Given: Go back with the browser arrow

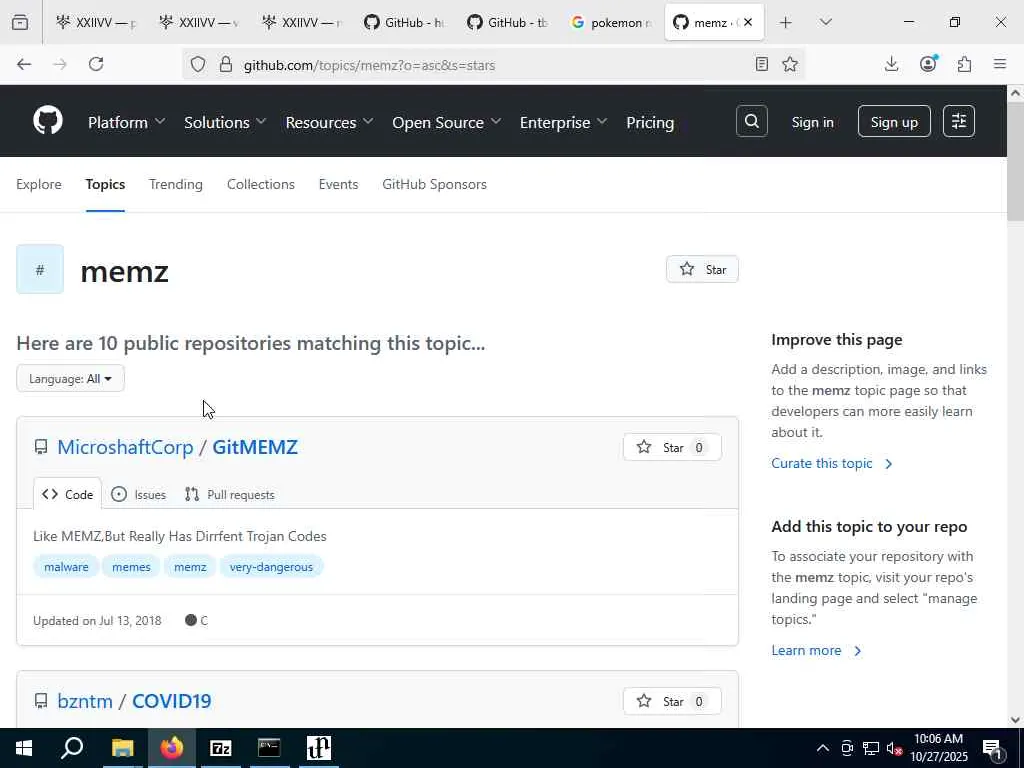Looking at the screenshot, I should [x=24, y=64].
